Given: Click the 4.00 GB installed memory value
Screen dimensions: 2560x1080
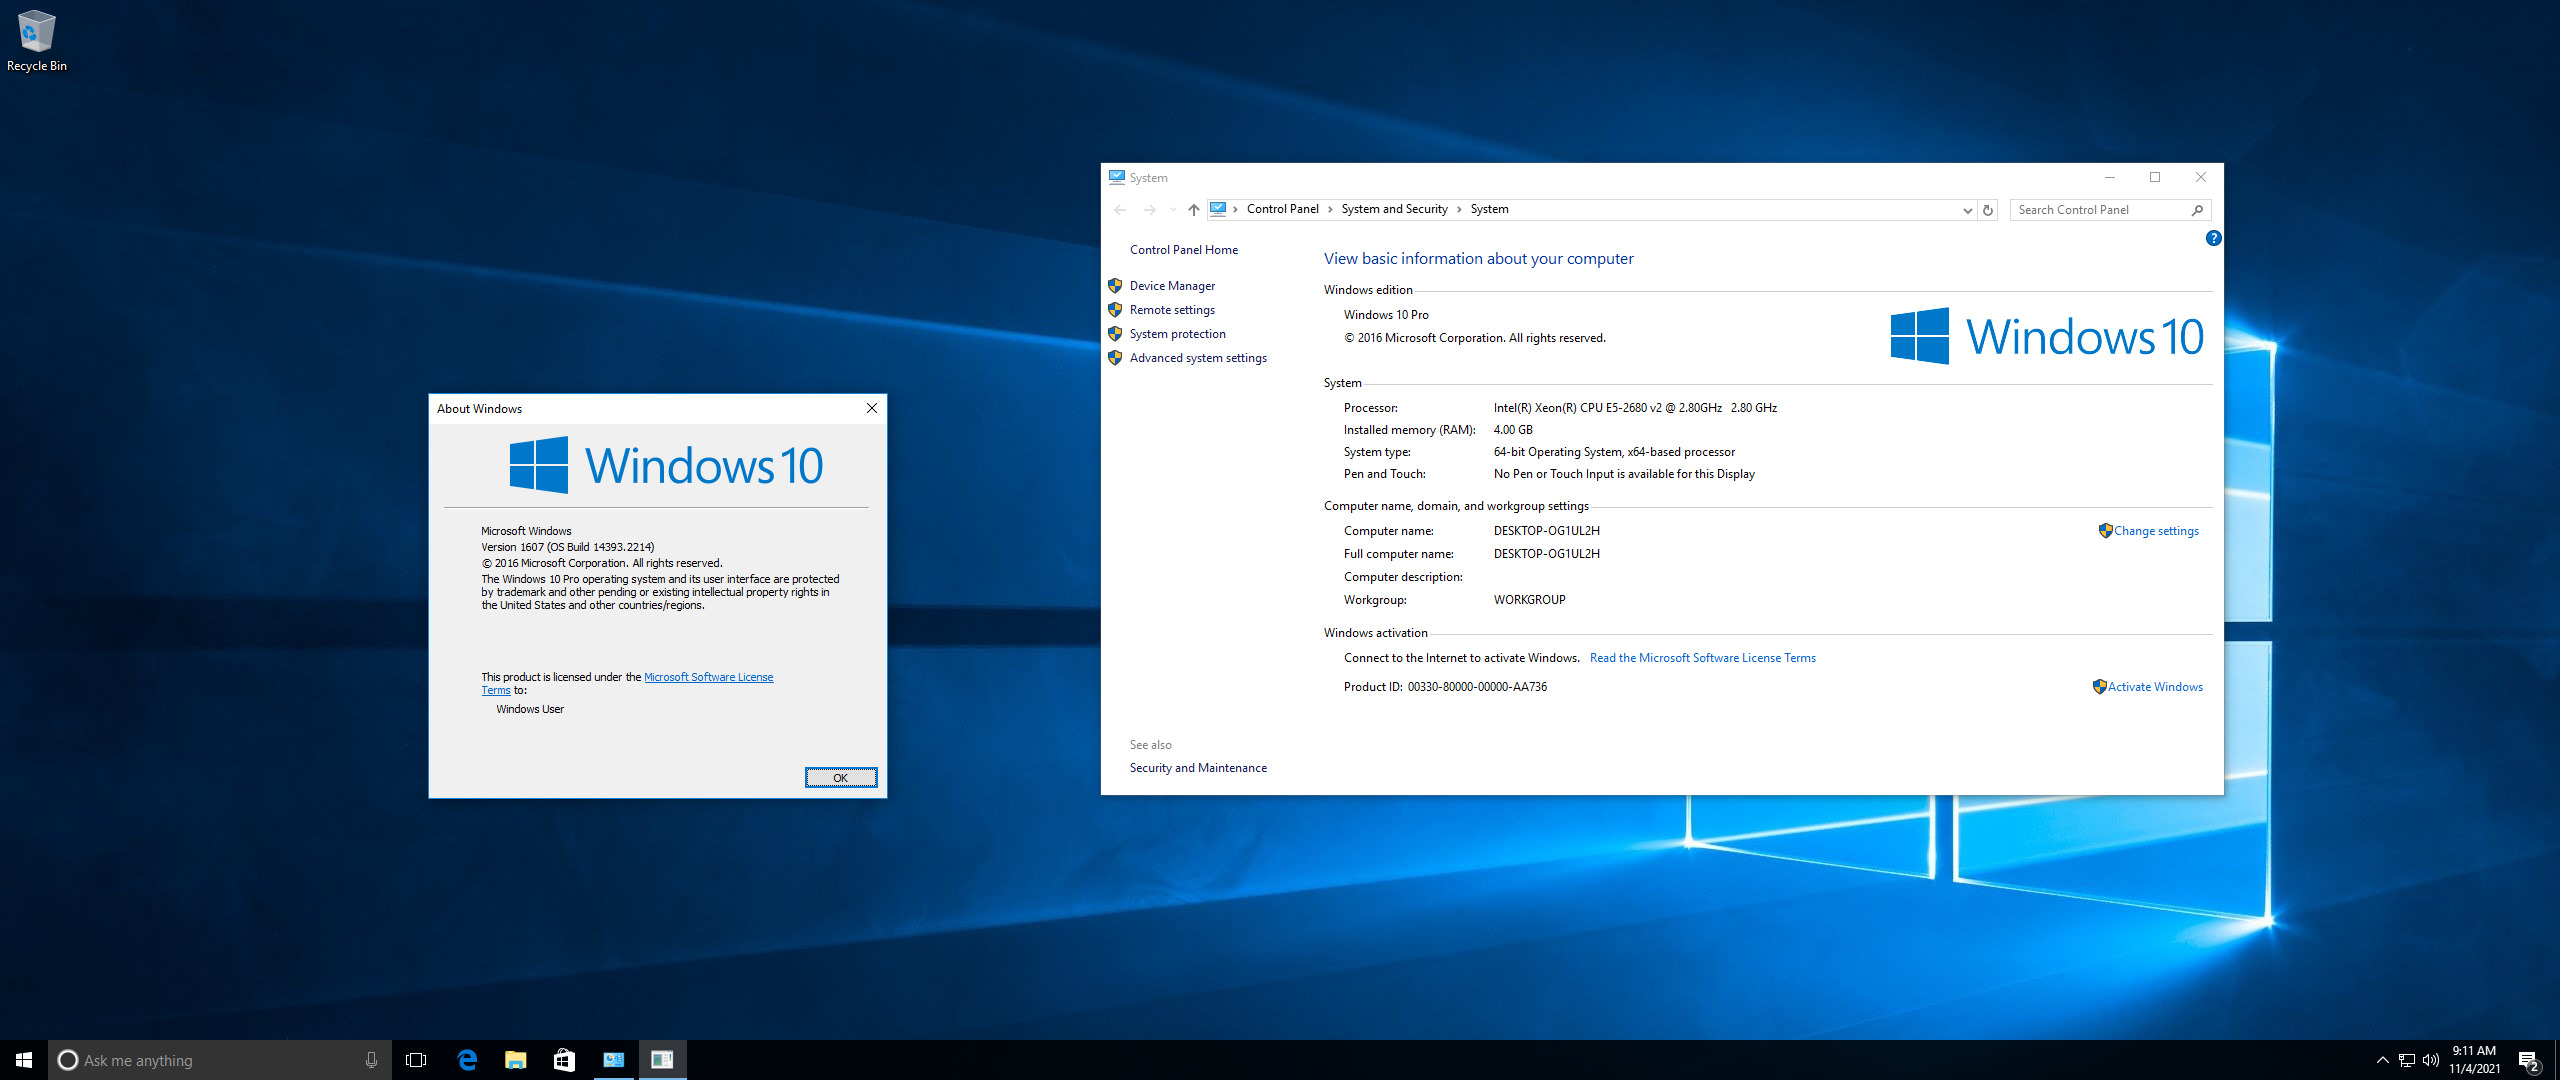Looking at the screenshot, I should click(1513, 430).
